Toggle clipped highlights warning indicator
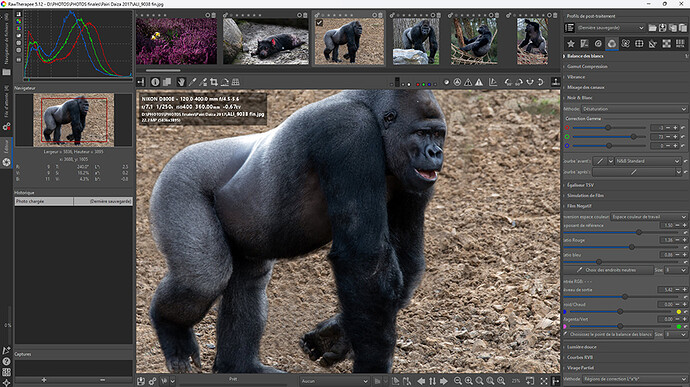690x387 pixels. tap(479, 82)
